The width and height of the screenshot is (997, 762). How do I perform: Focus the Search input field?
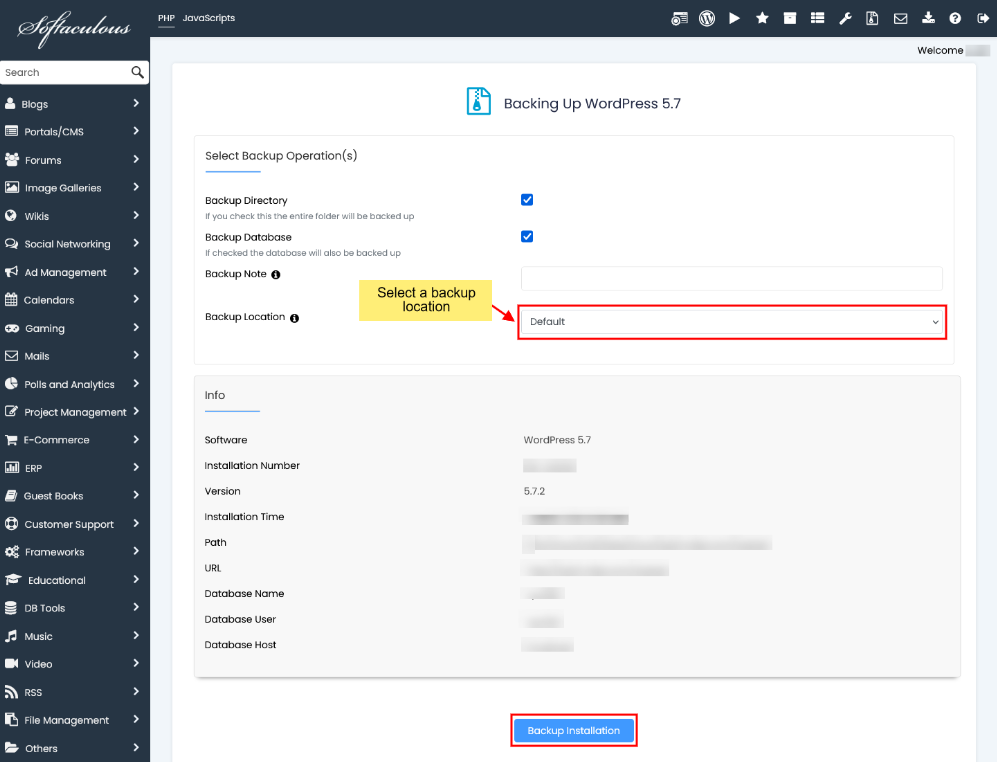(x=65, y=72)
